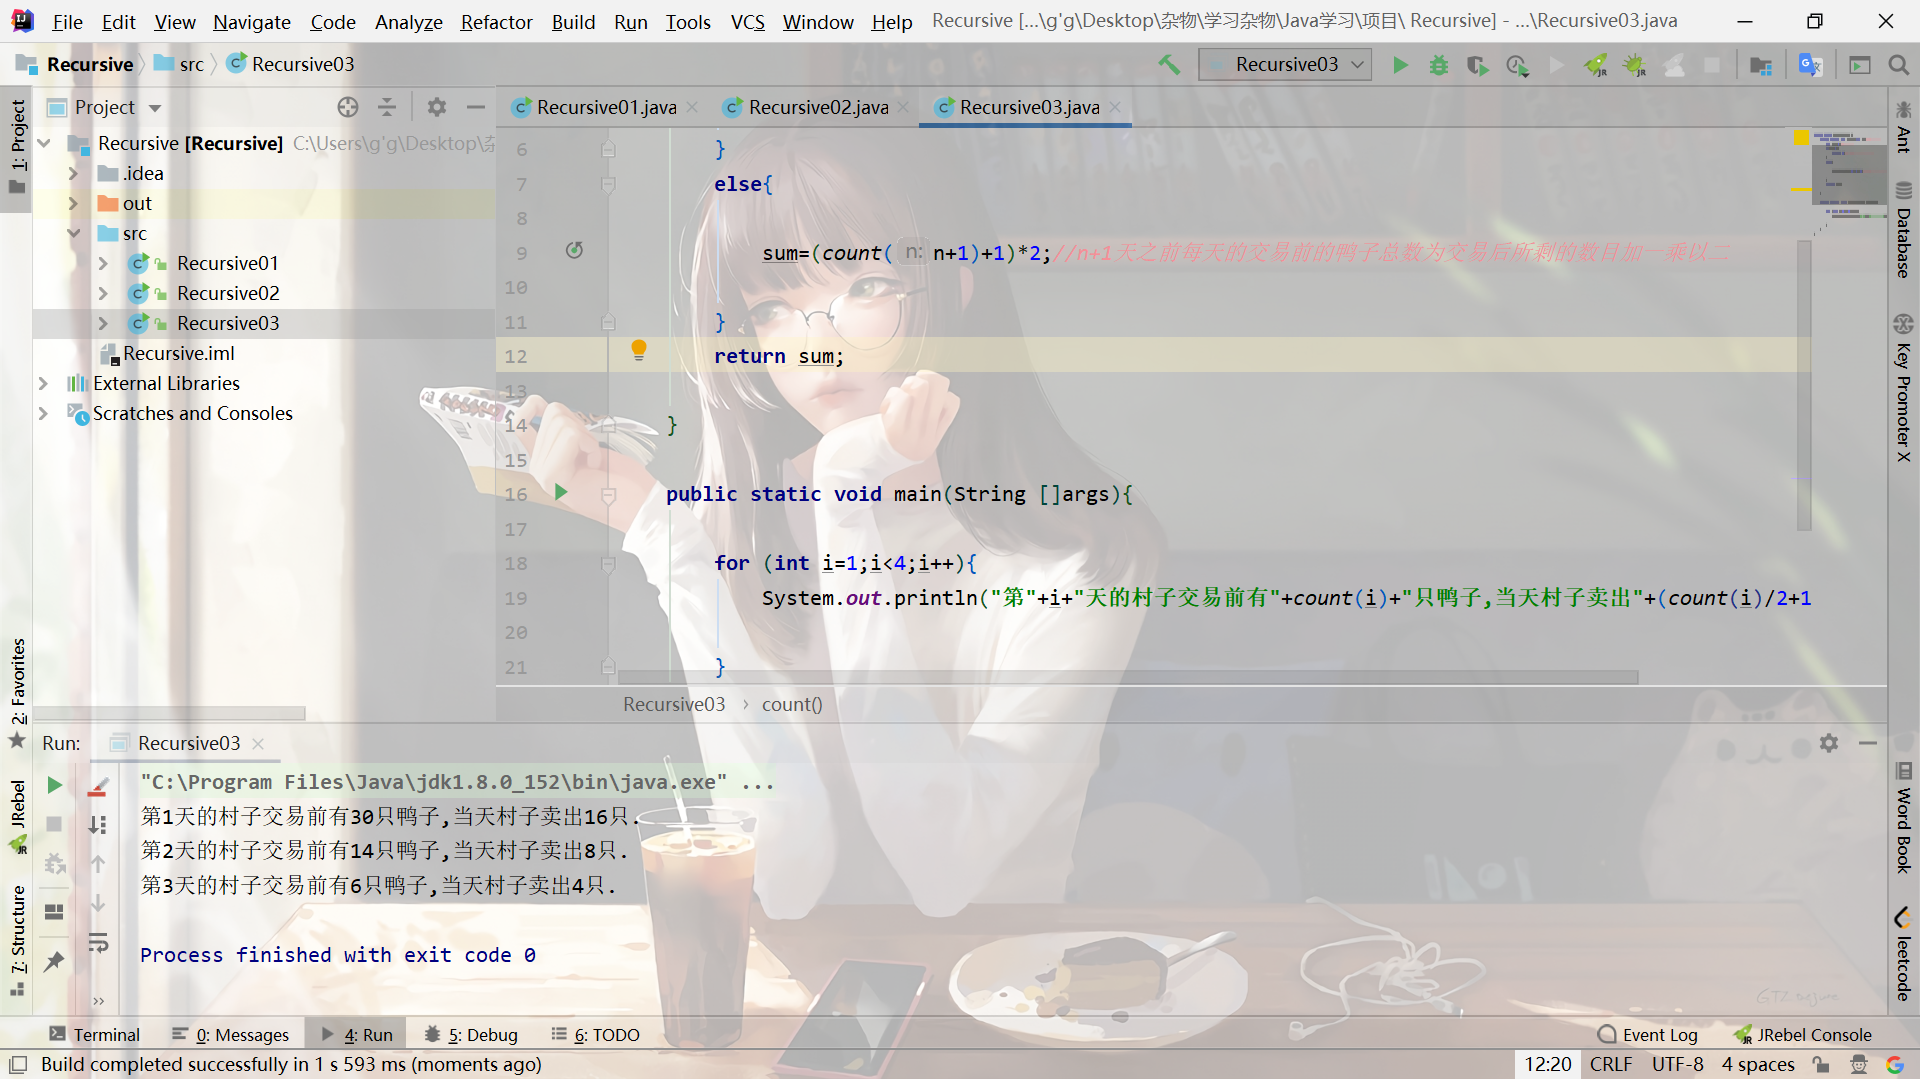The image size is (1920, 1080).
Task: Collapse the Recursive project root node
Action: click(44, 144)
